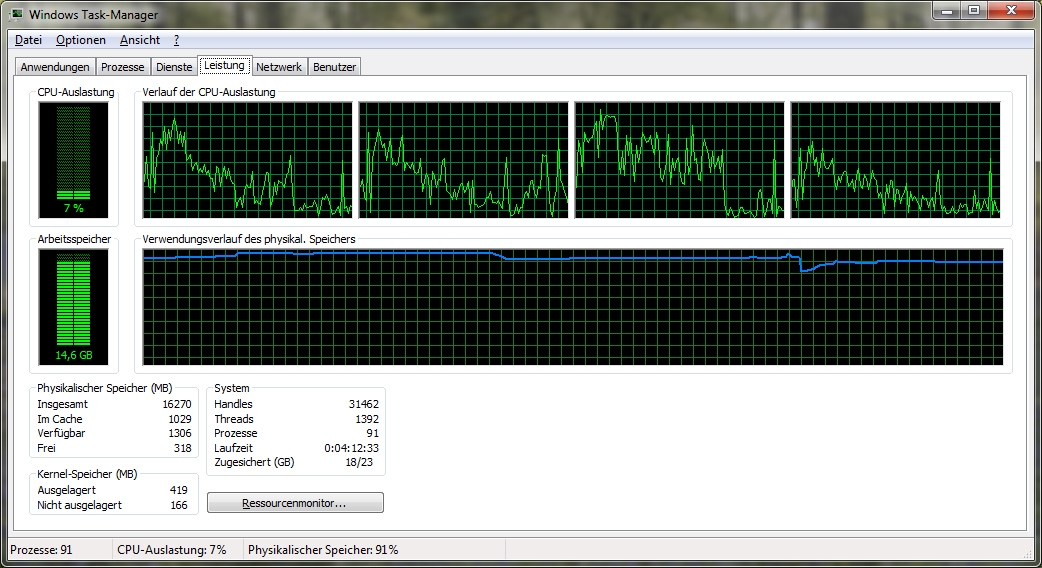Screen dimensions: 1042x568
Task: Click status bar text Prozesse: 91
Action: [x=41, y=550]
